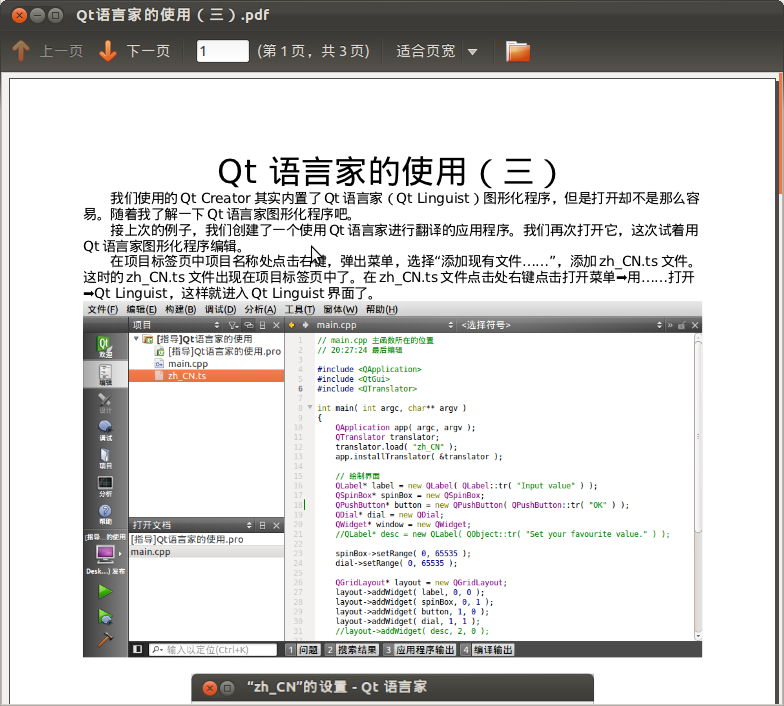Open the 2 搜索结果 output pane tab

pyautogui.click(x=351, y=650)
